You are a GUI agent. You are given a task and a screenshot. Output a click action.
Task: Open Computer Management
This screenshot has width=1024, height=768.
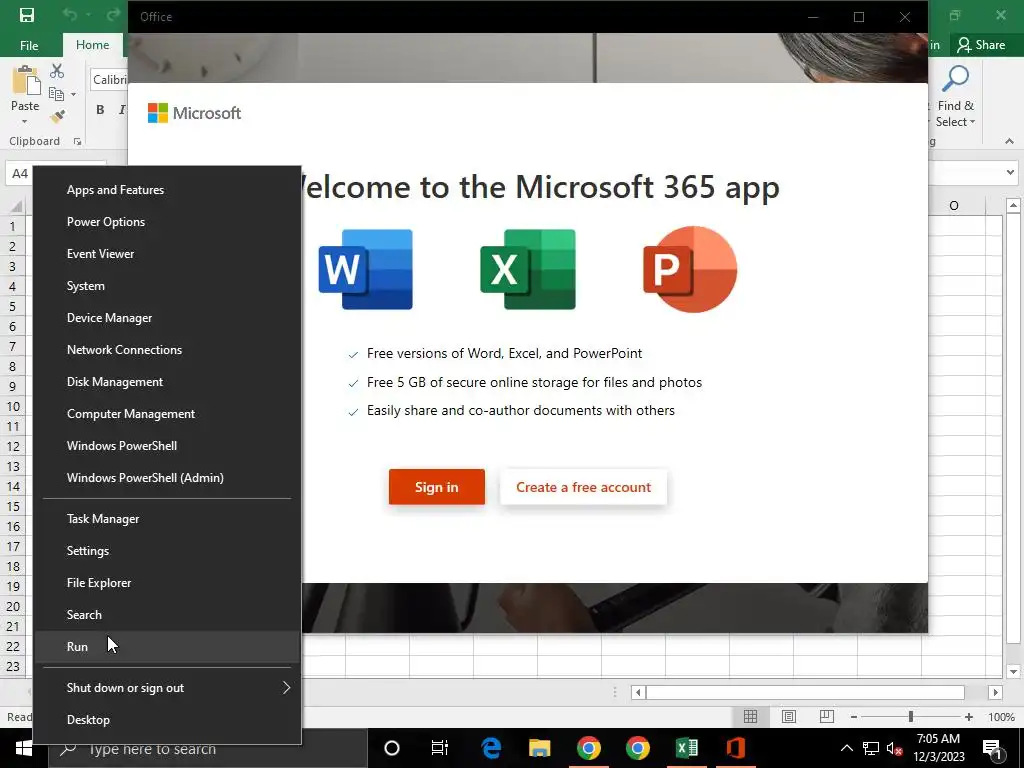click(167, 414)
